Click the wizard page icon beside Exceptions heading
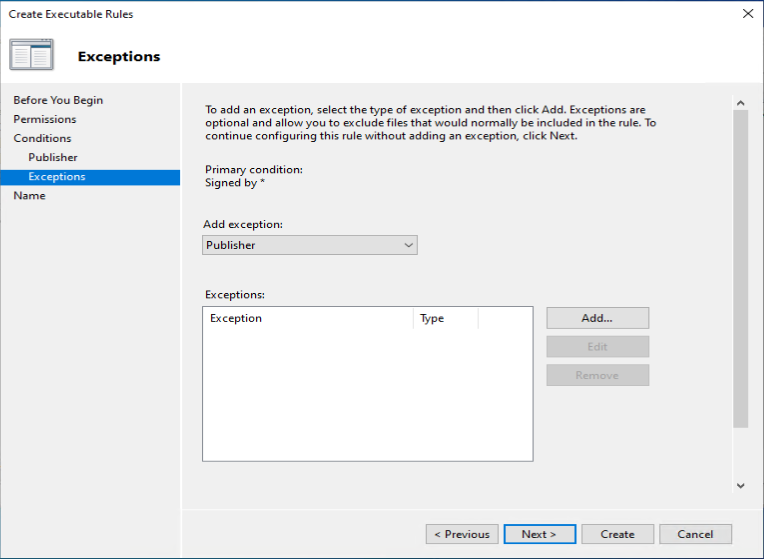Viewport: 764px width, 559px height. (x=31, y=55)
